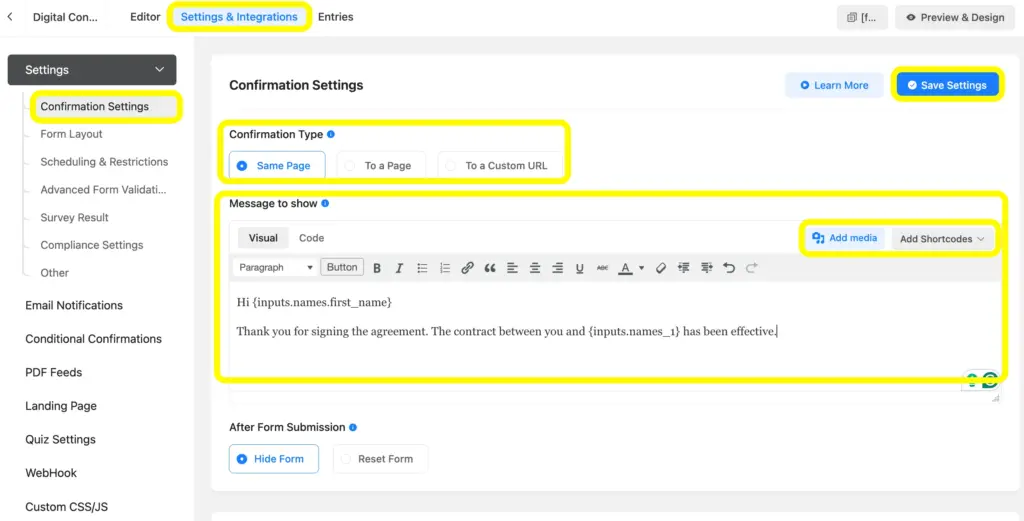Screen dimensions: 1024x521
Task: Click the Grammarly icon in the editor
Action: click(990, 378)
